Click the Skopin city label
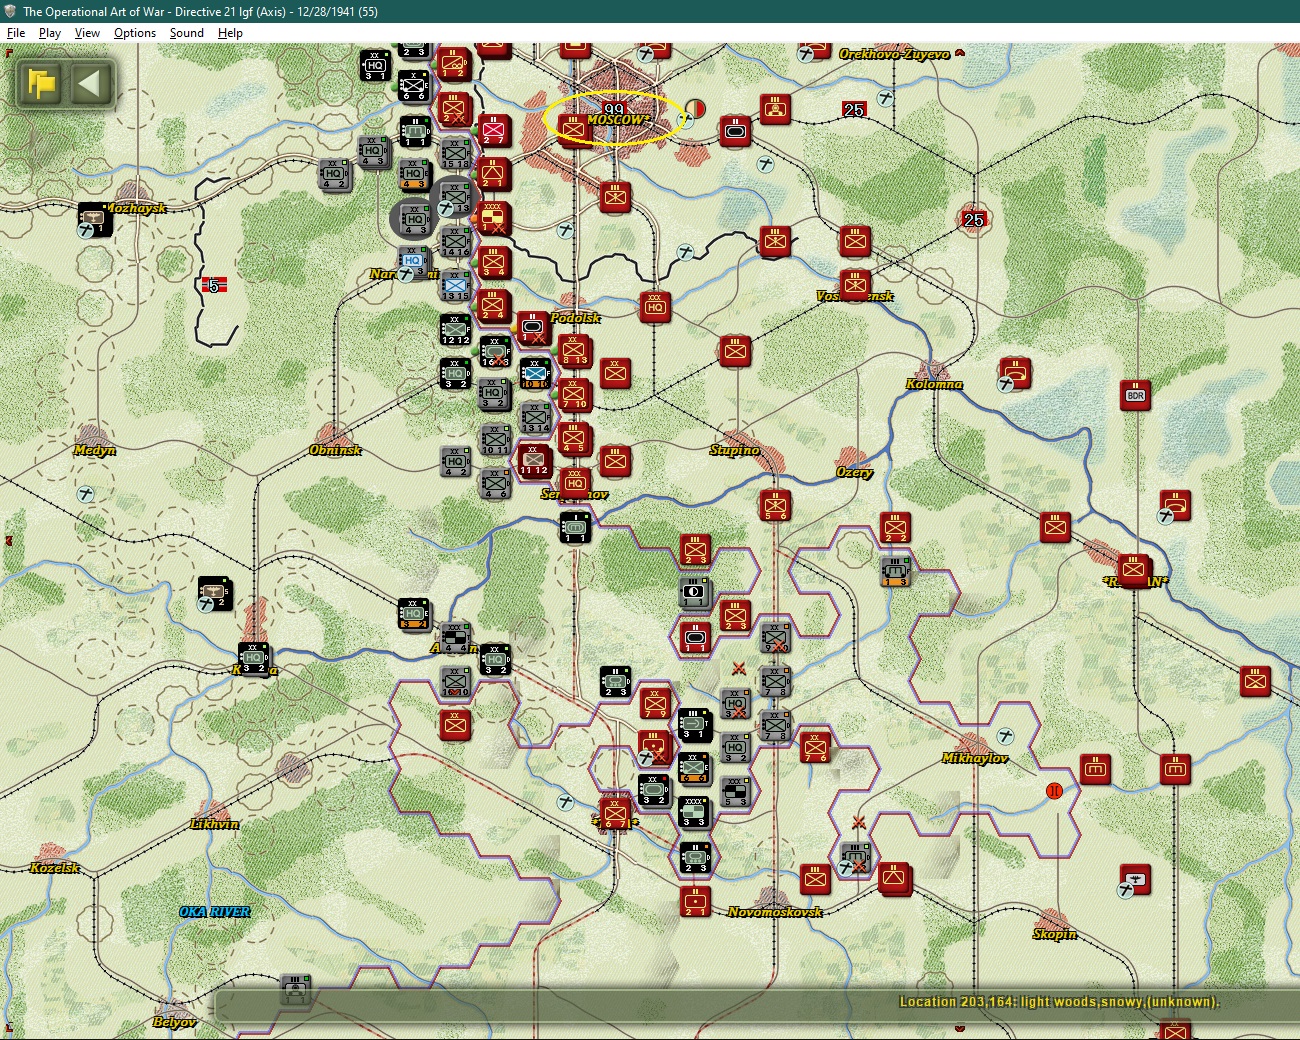This screenshot has width=1300, height=1040. tap(1055, 934)
